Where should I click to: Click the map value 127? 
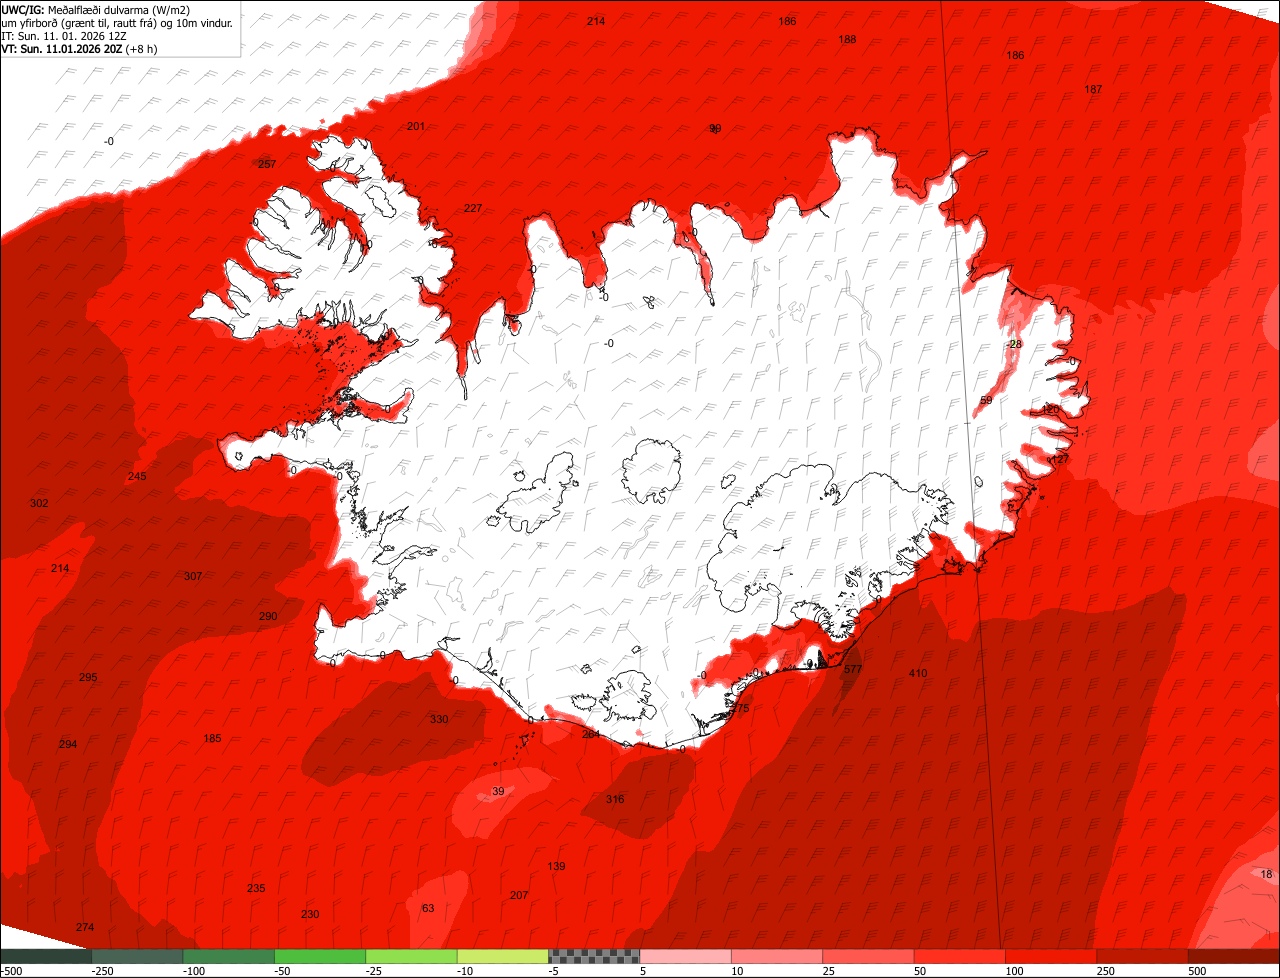[x=1060, y=458]
